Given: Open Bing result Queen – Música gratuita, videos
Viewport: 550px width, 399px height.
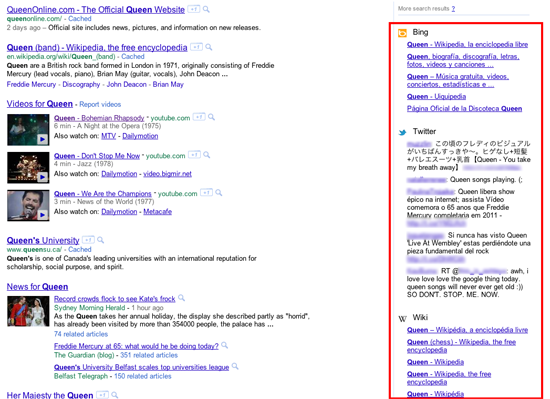Looking at the screenshot, I should point(458,80).
